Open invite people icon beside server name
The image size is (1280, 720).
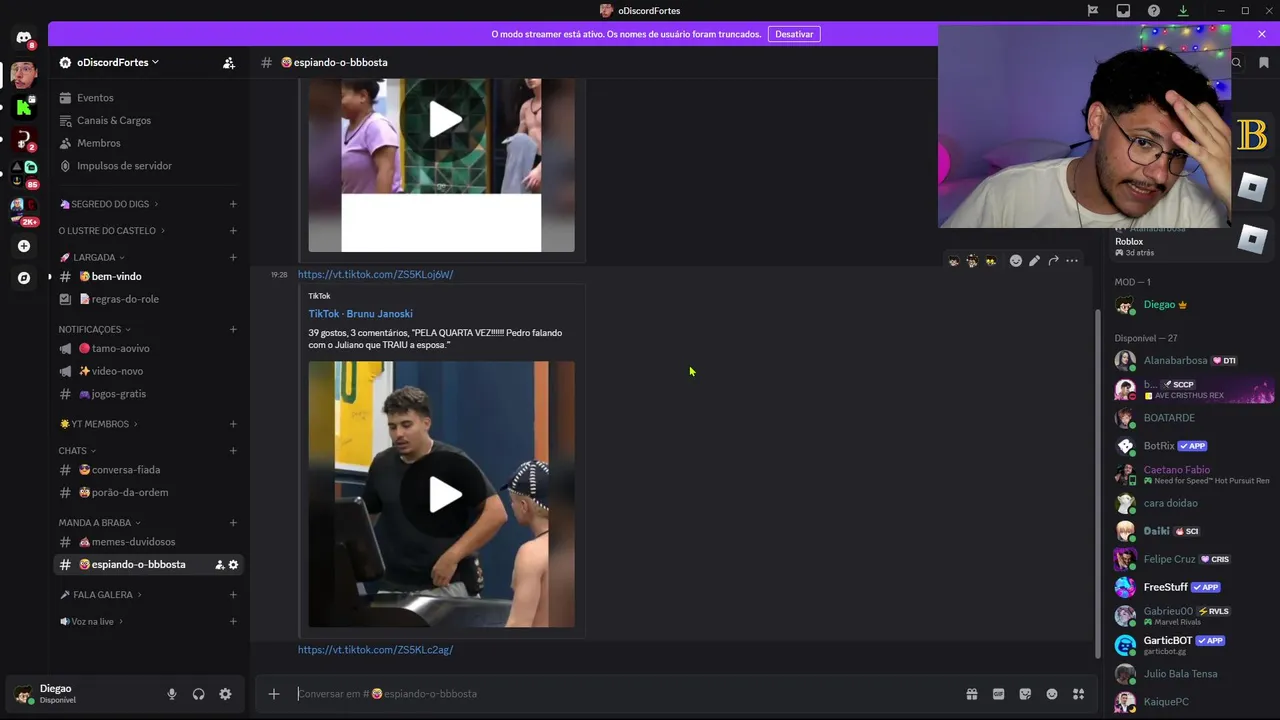pyautogui.click(x=229, y=62)
